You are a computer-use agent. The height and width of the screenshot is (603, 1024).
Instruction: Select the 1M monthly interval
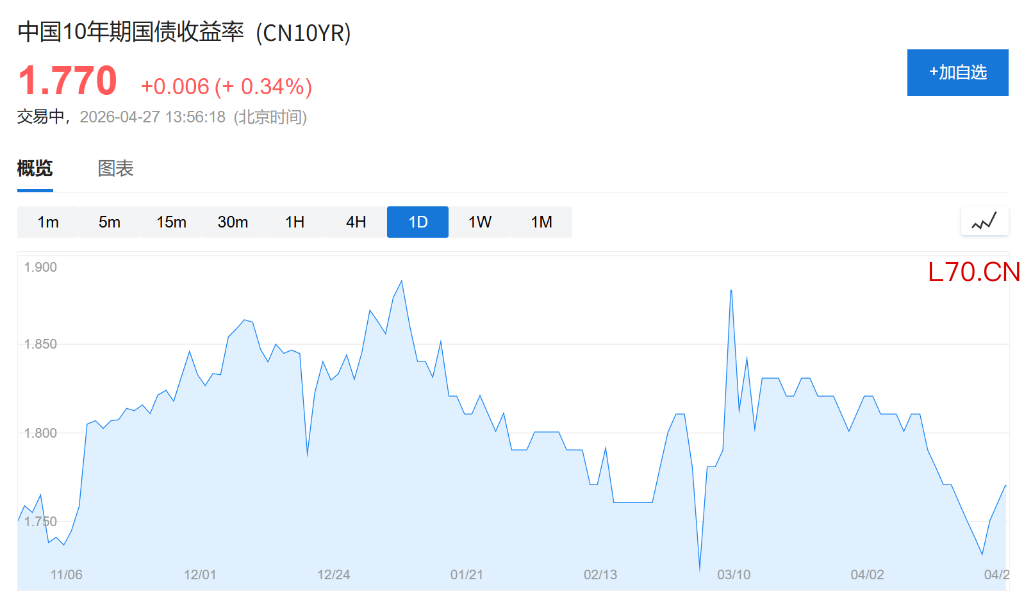(x=541, y=222)
